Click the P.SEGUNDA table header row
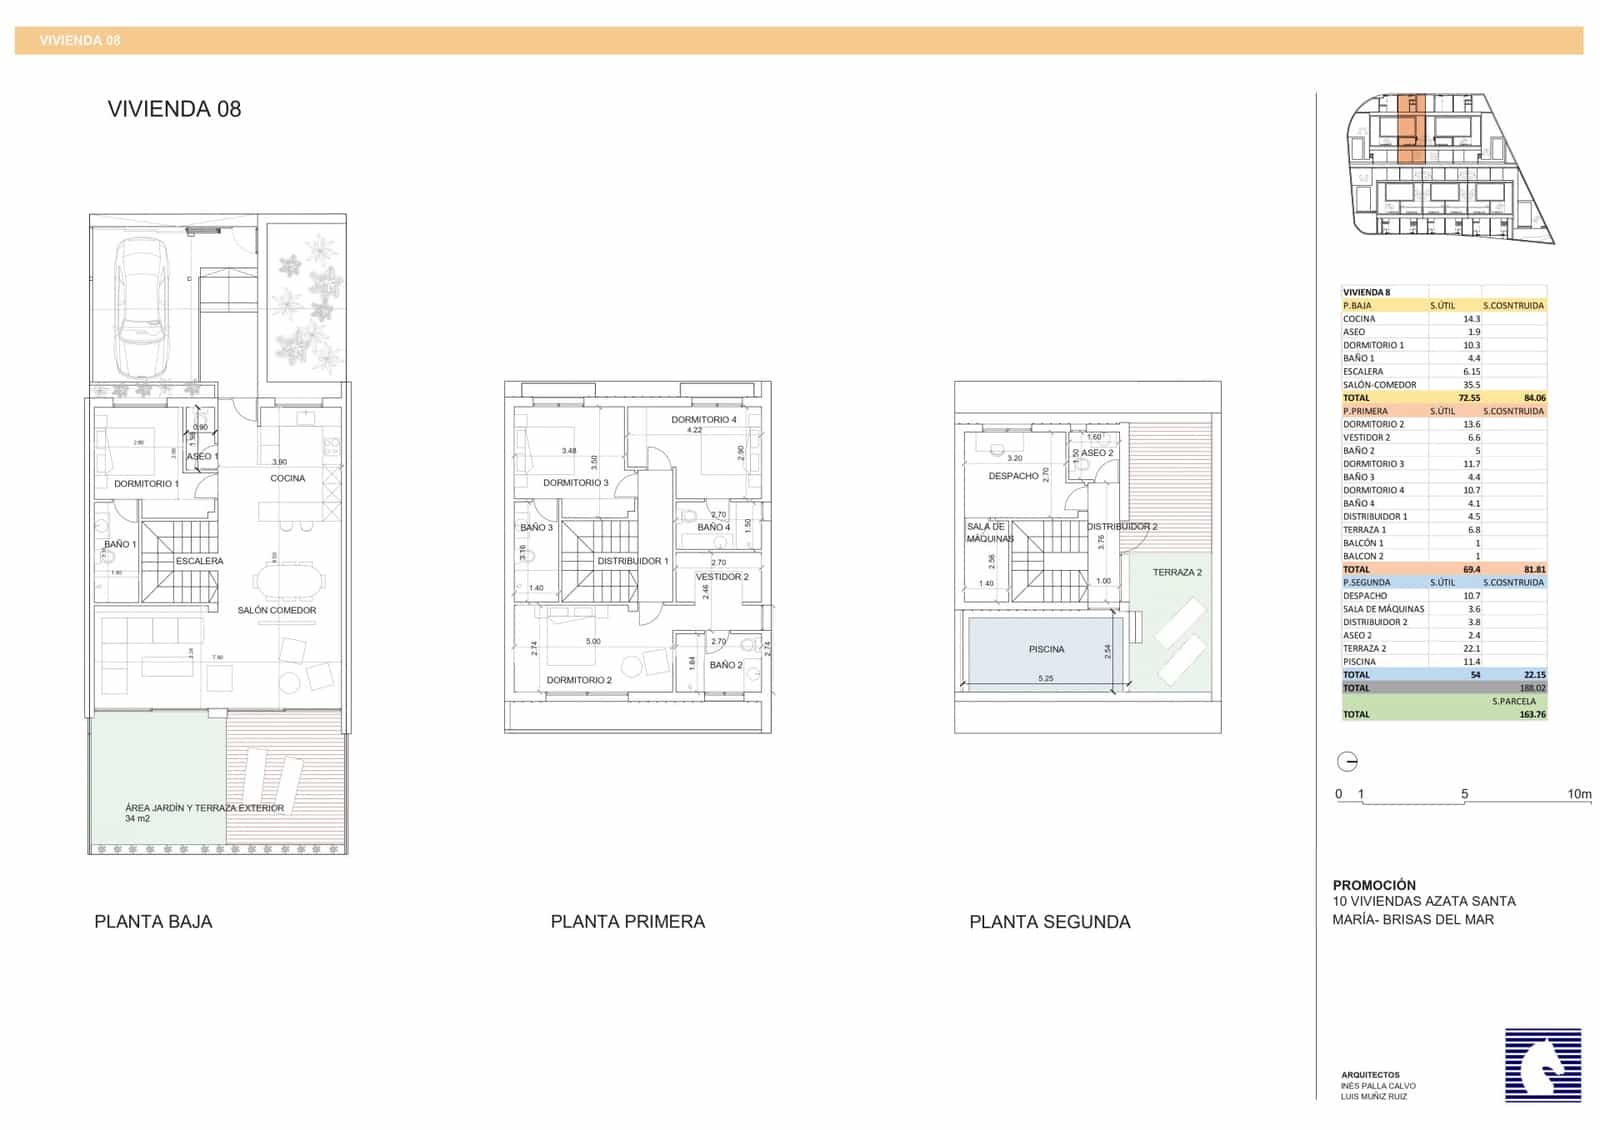 pos(1444,582)
